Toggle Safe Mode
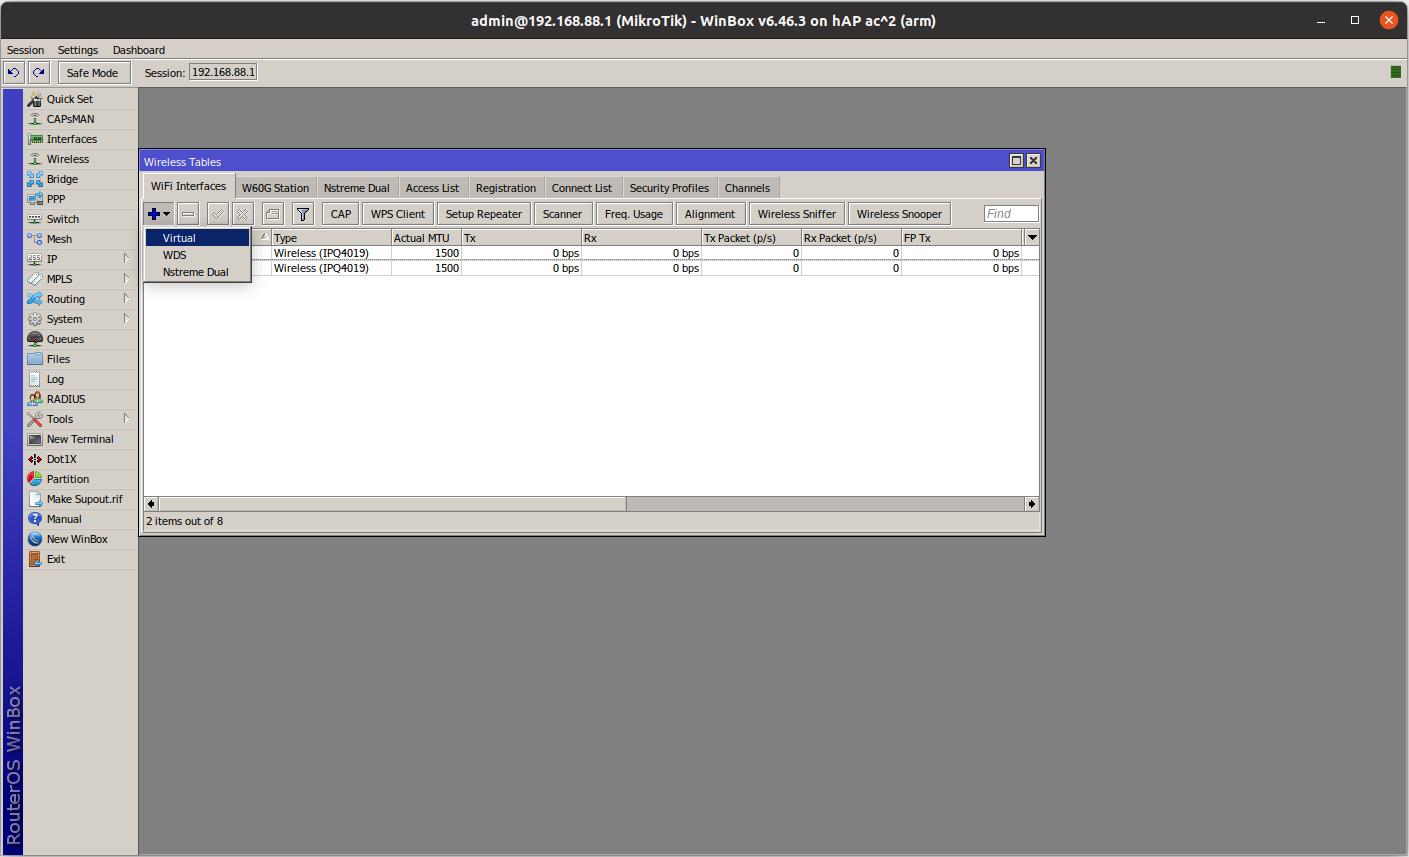The image size is (1409, 857). tap(92, 72)
